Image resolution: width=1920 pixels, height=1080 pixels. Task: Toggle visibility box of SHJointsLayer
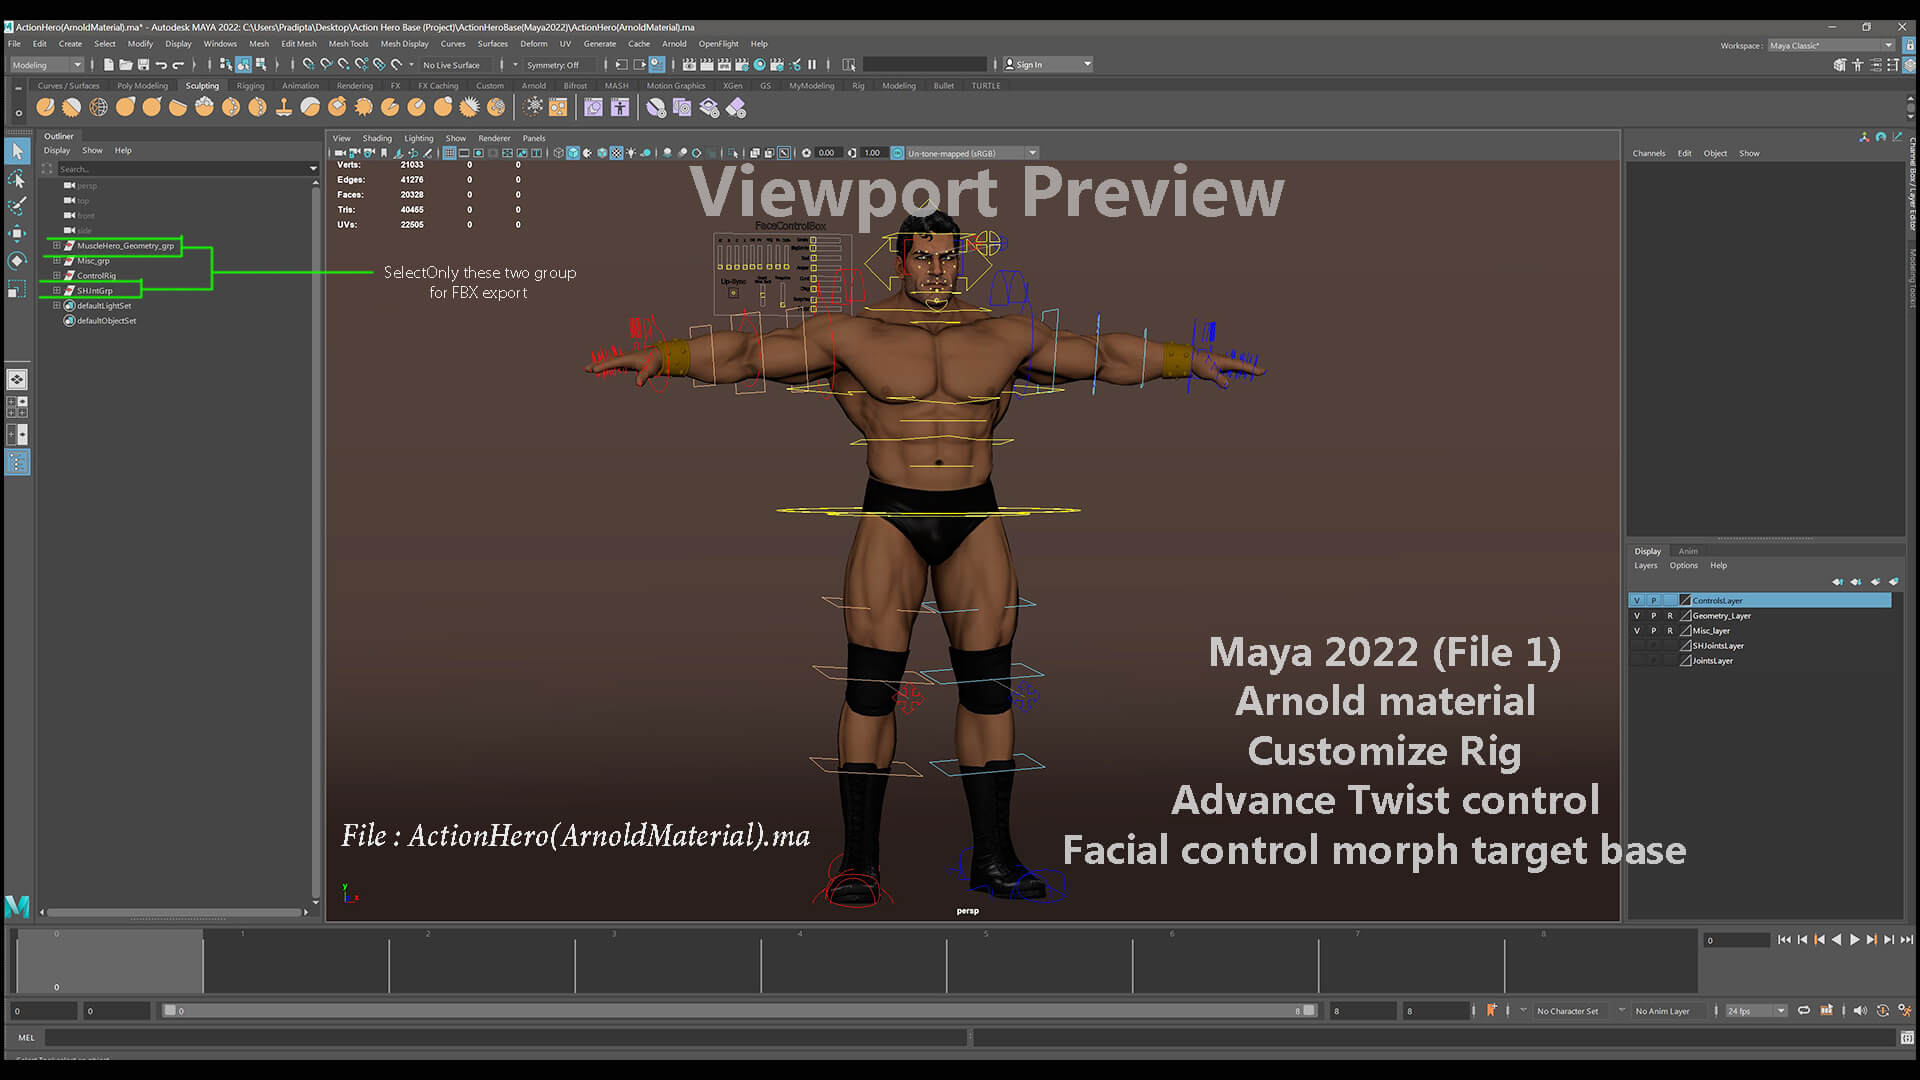coord(1637,646)
